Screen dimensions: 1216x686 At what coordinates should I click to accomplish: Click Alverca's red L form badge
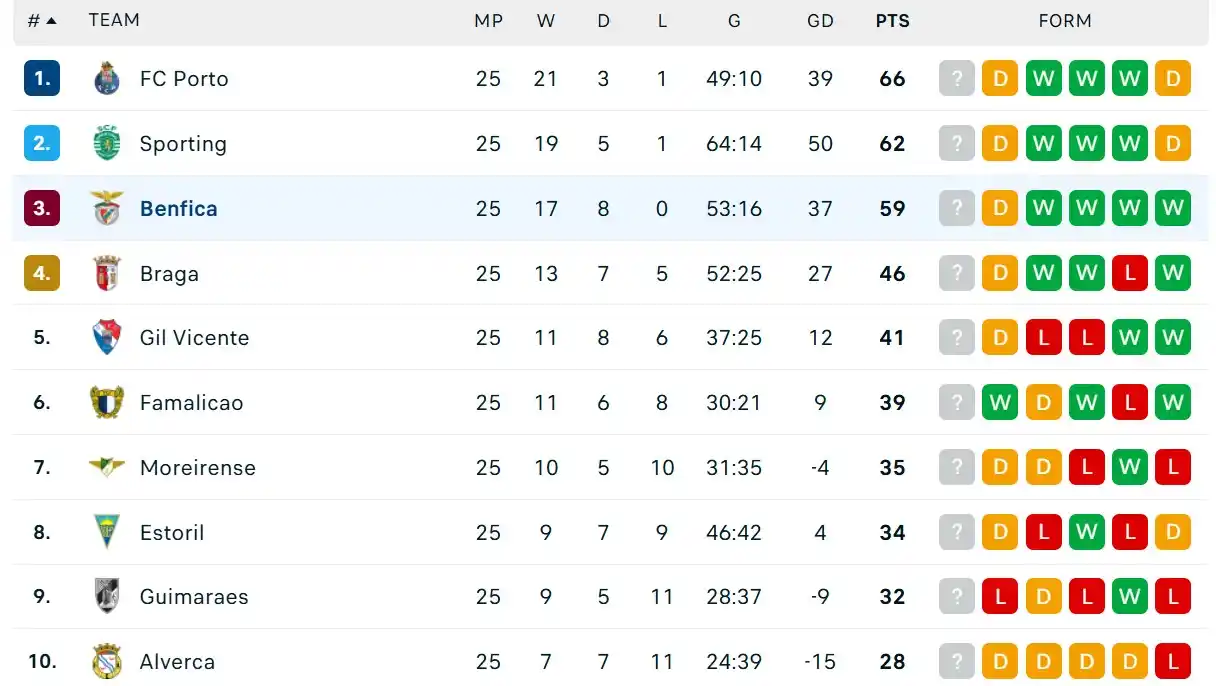(x=1173, y=661)
